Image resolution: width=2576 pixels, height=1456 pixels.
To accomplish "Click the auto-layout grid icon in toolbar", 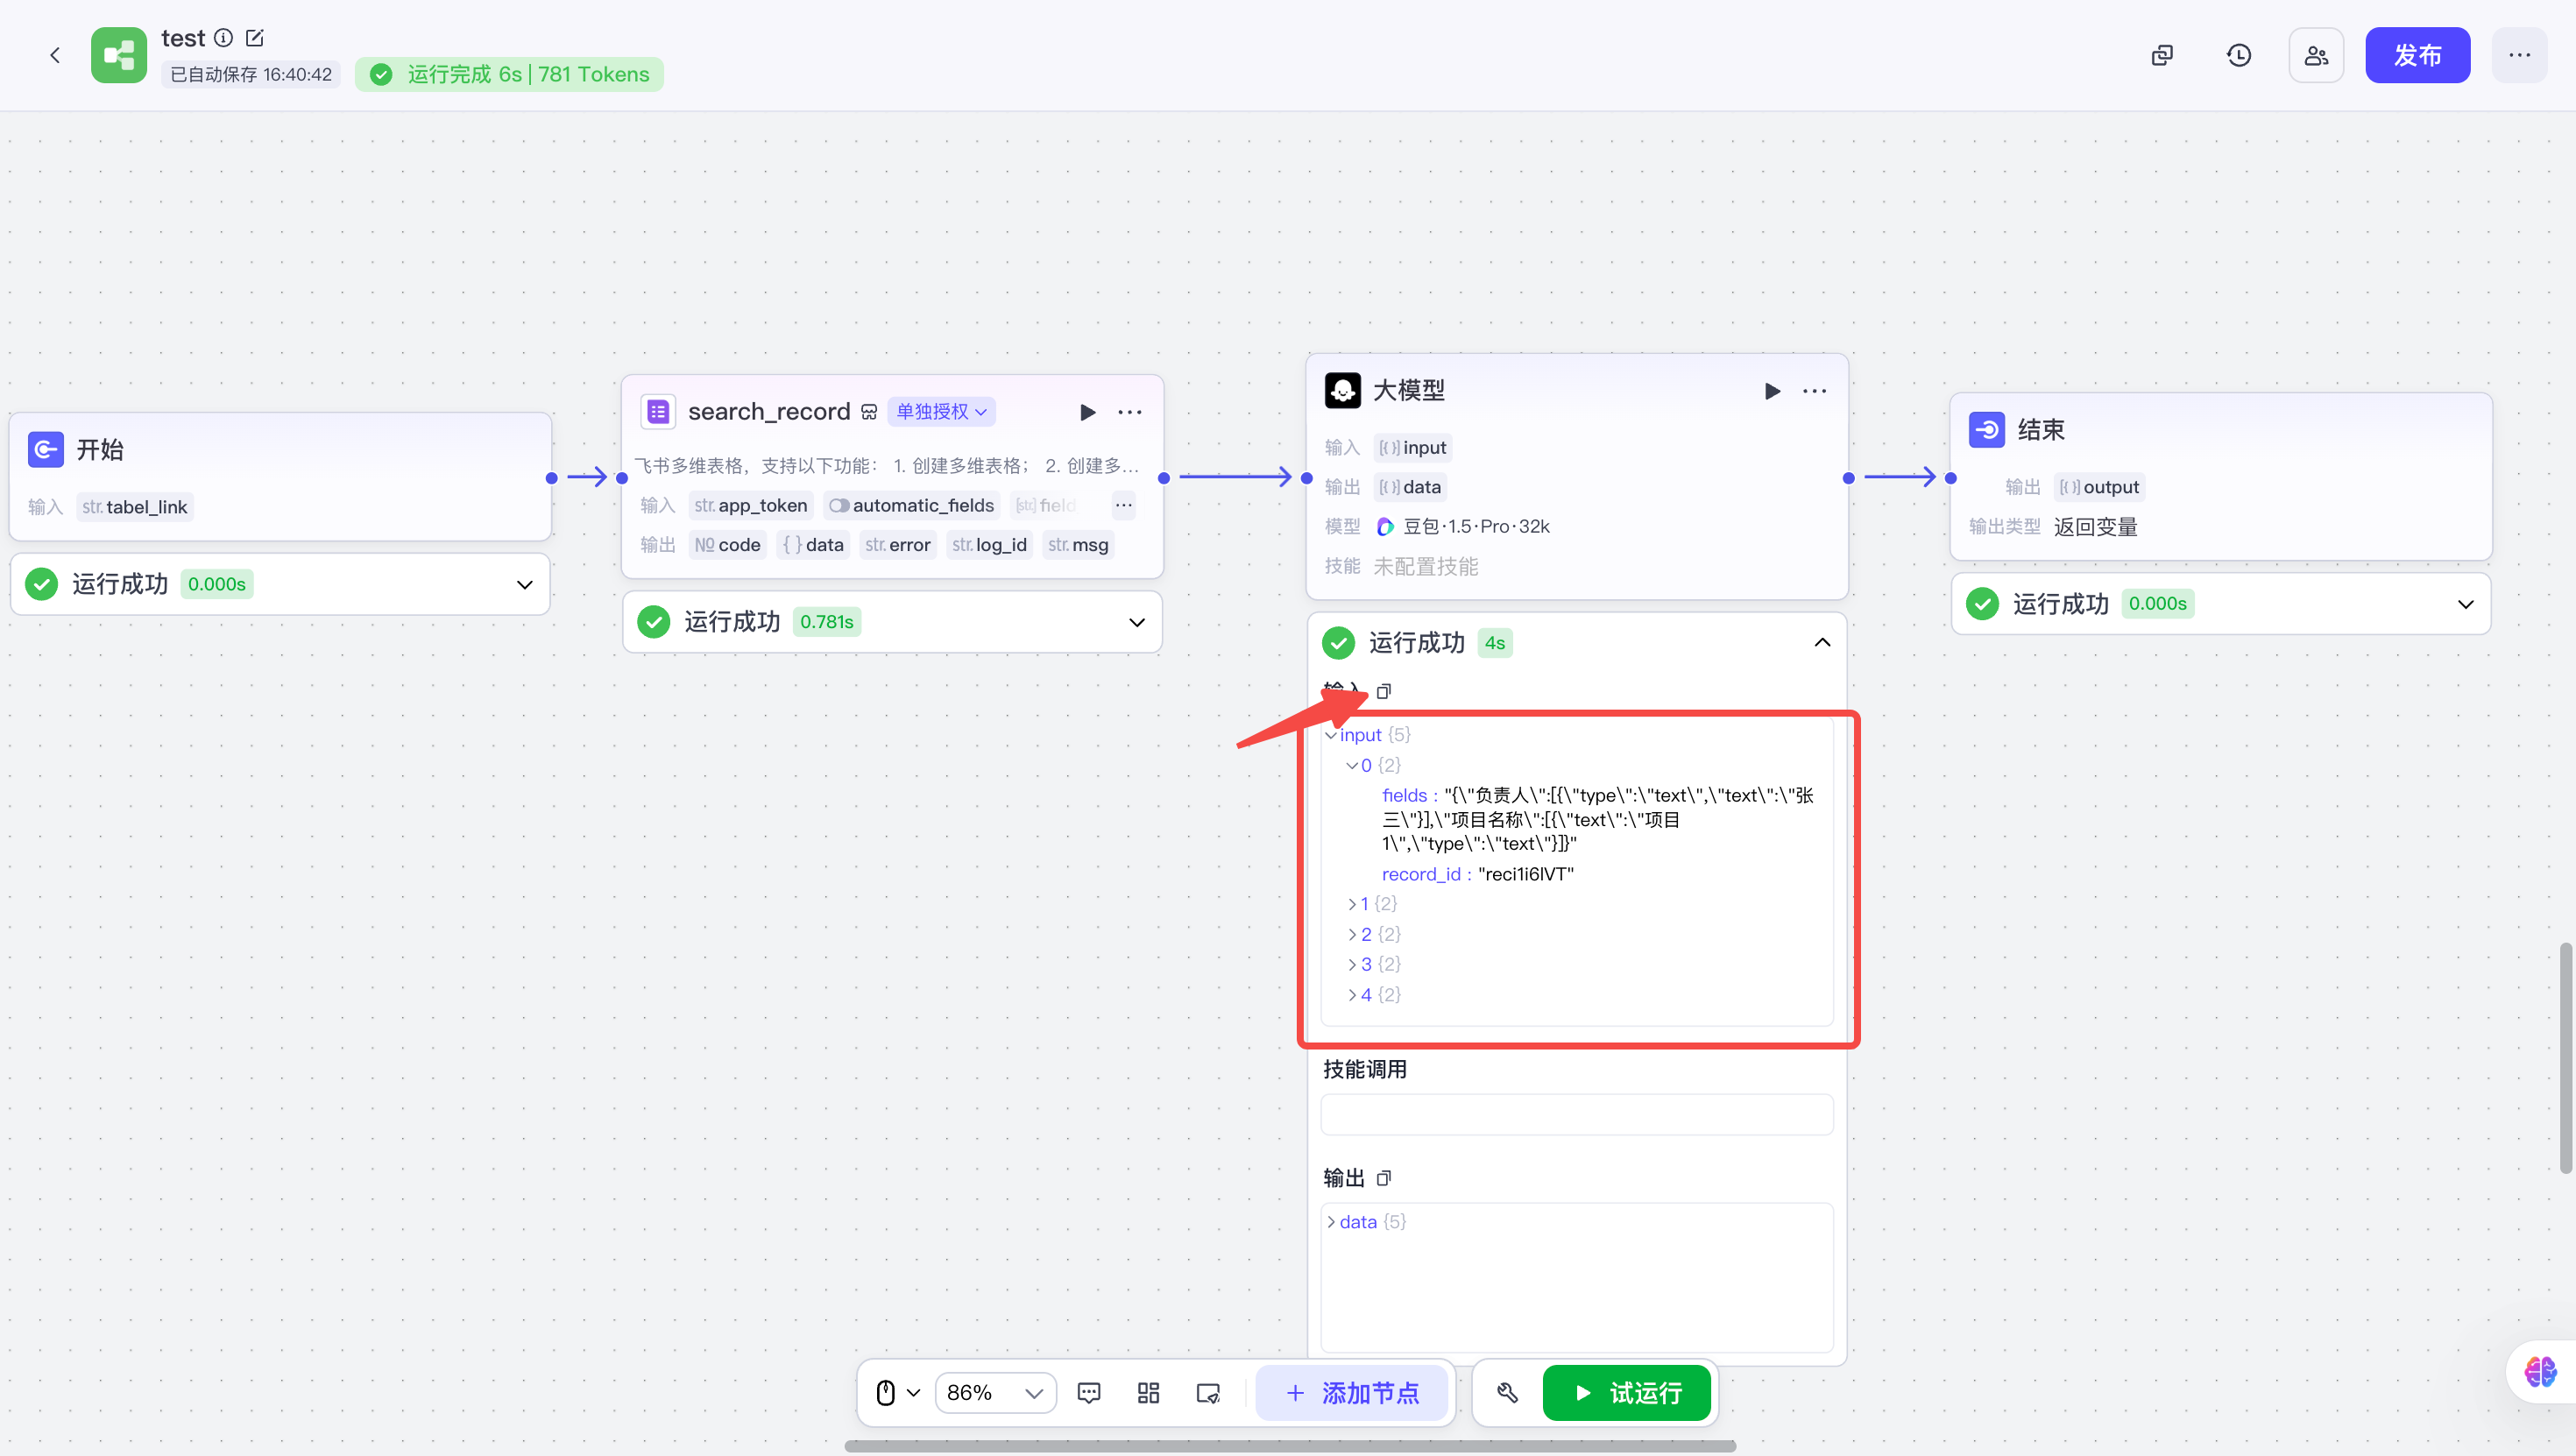I will tap(1148, 1392).
